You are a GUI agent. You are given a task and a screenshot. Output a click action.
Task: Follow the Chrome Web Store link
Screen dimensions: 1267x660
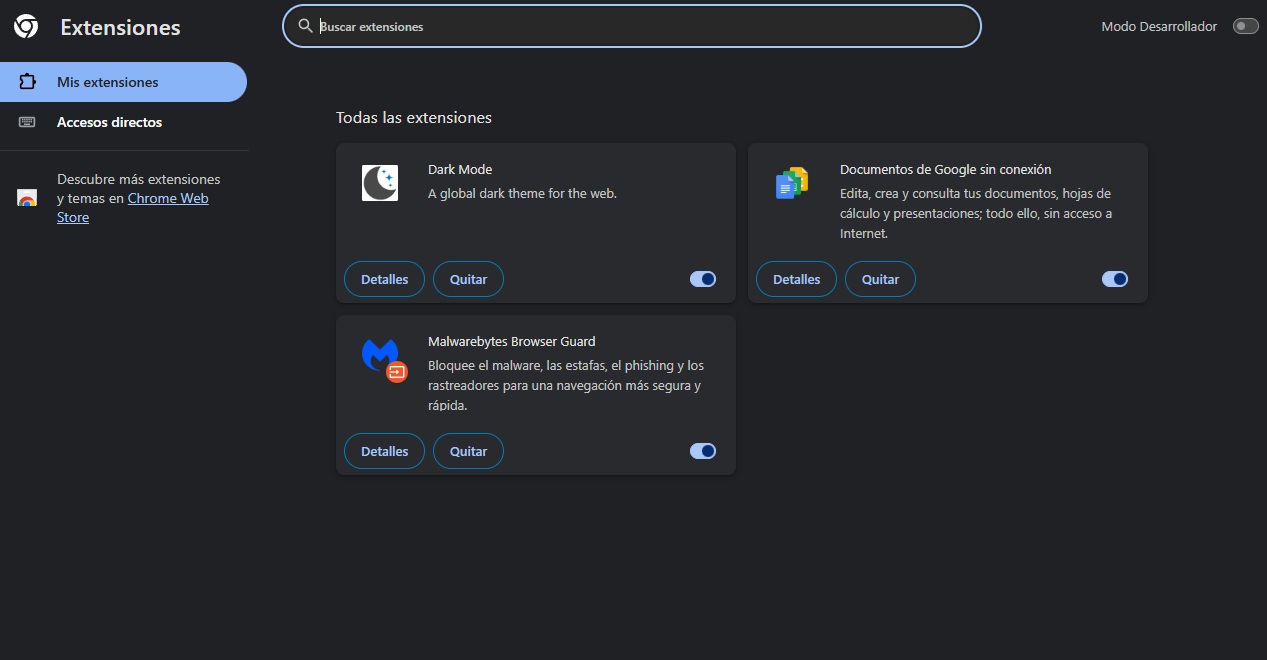167,198
